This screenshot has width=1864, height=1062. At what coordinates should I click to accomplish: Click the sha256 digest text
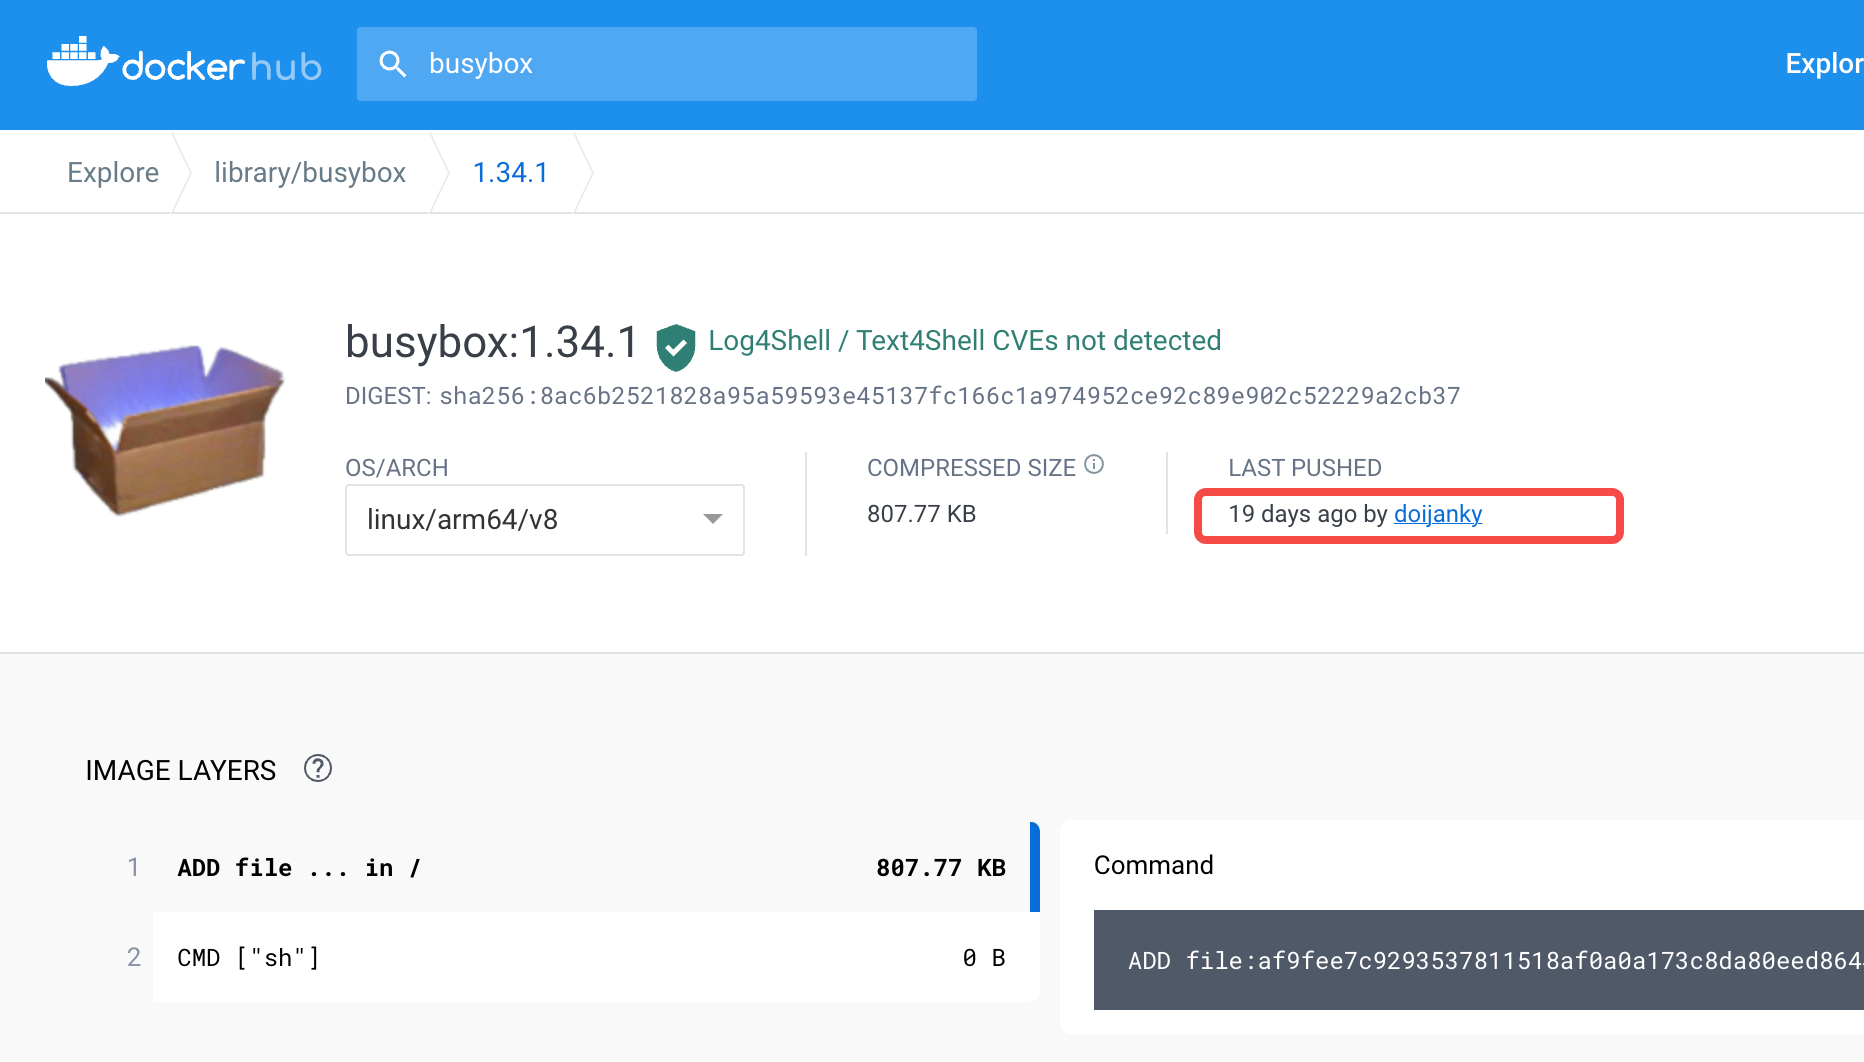pos(900,395)
